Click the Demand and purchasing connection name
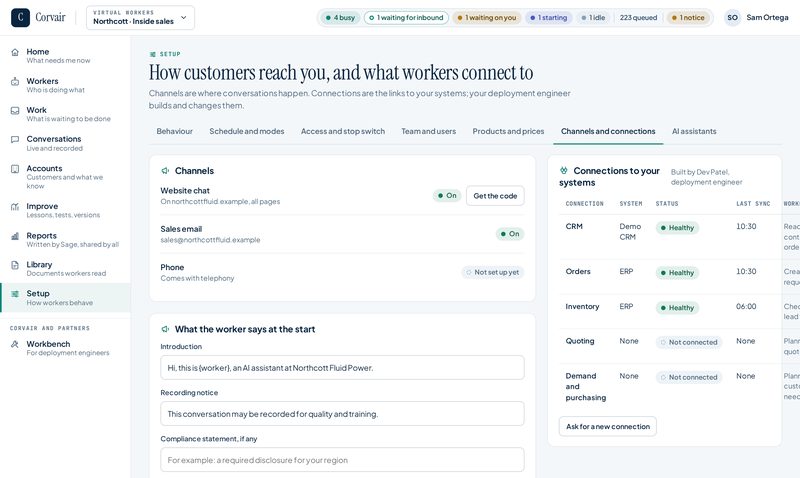 [x=586, y=387]
